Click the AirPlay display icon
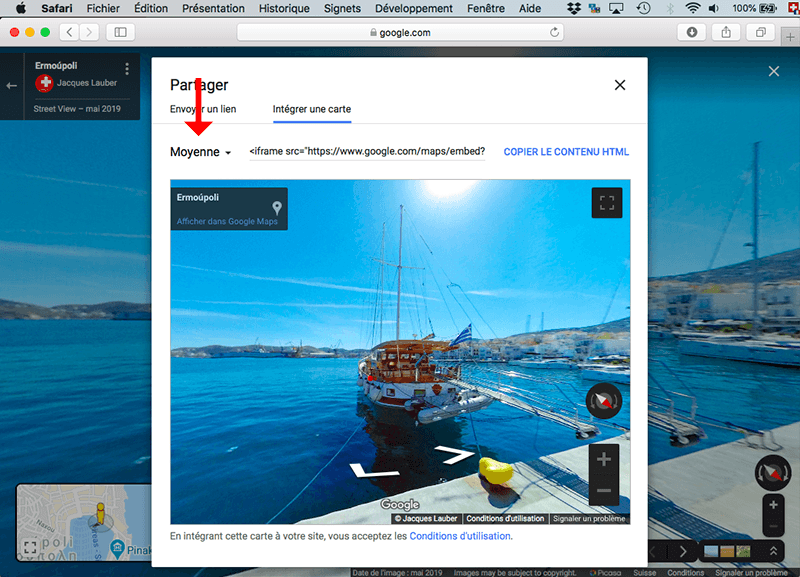800x577 pixels. 616,8
